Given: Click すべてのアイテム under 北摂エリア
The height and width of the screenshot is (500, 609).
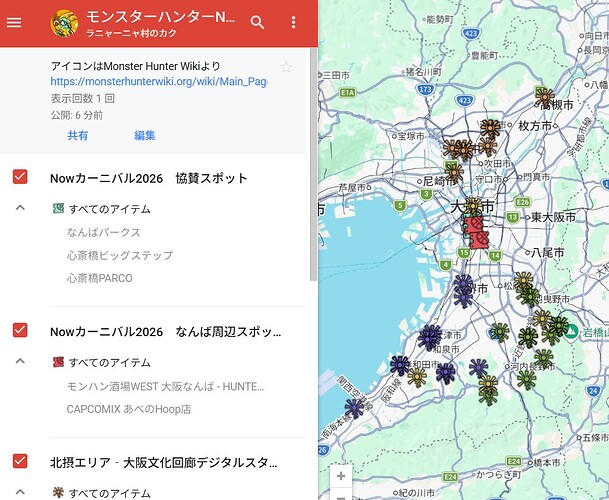Looking at the screenshot, I should coord(110,493).
